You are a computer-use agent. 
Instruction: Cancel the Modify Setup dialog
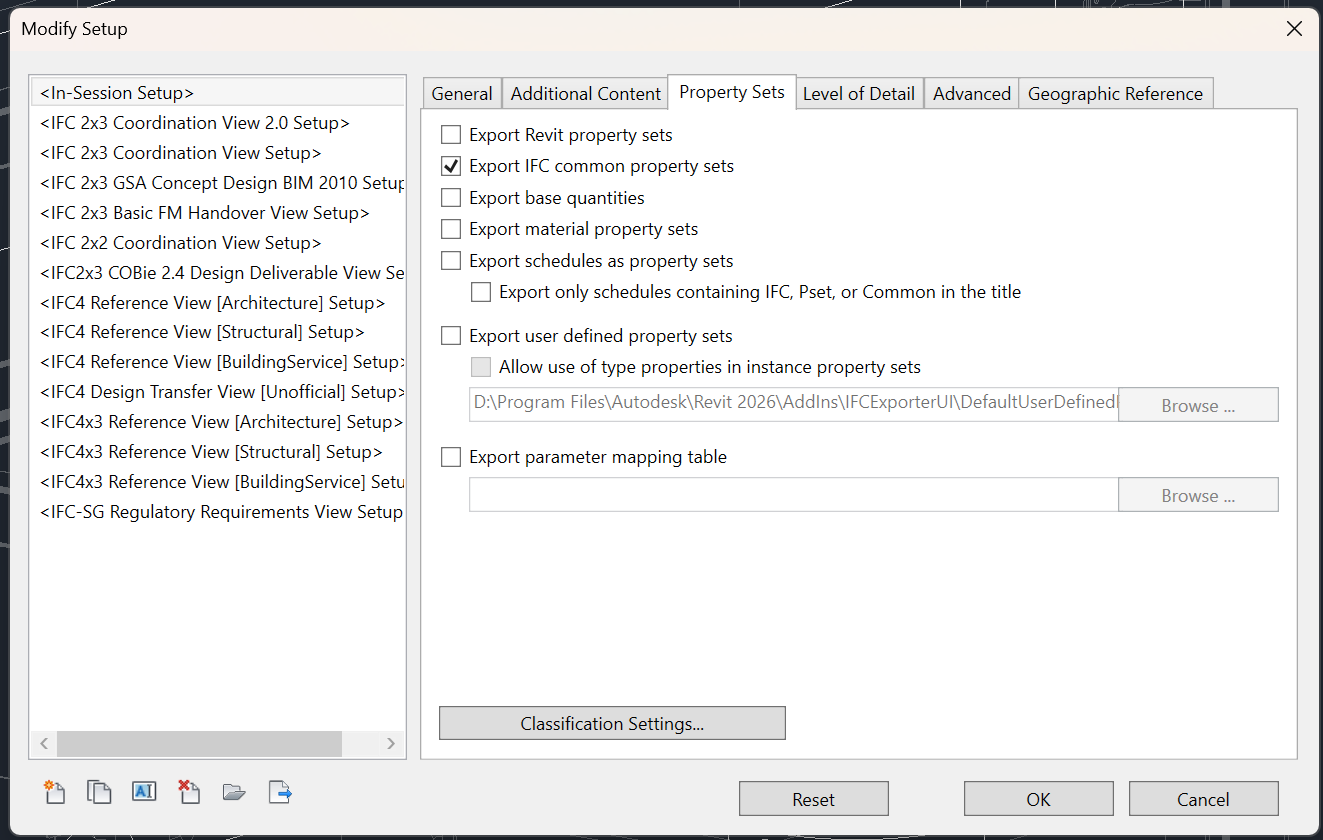(1204, 799)
